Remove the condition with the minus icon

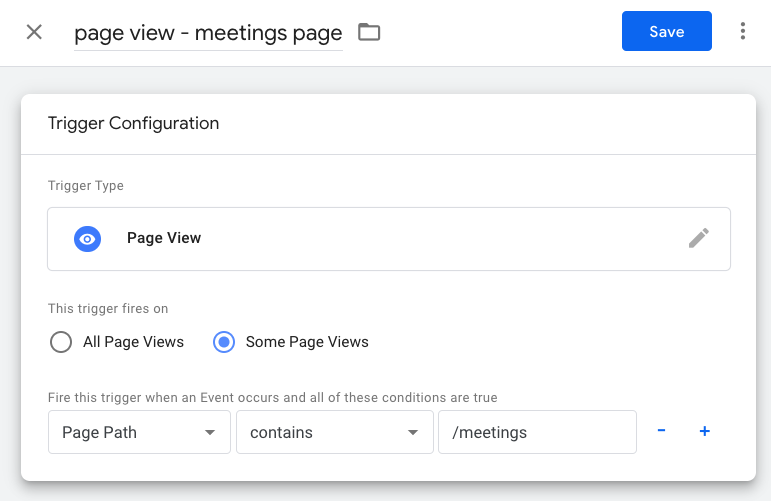661,431
